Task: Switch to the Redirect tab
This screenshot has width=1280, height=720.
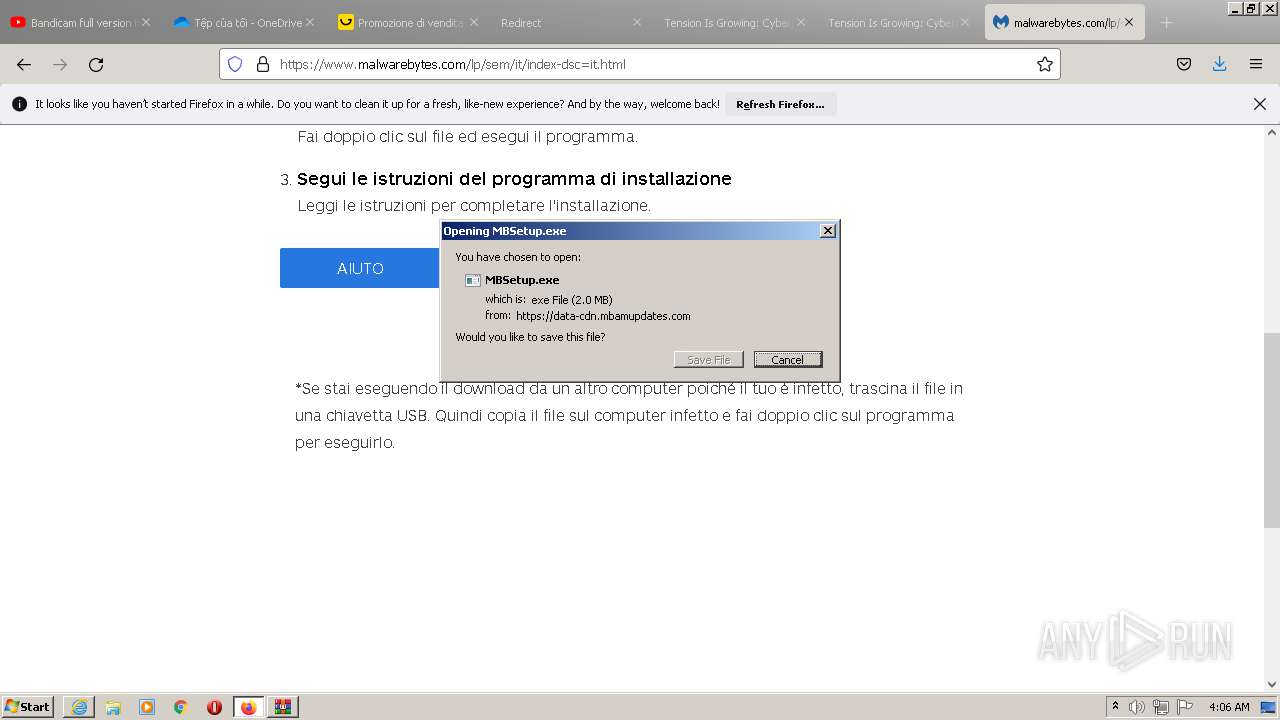Action: [572, 22]
